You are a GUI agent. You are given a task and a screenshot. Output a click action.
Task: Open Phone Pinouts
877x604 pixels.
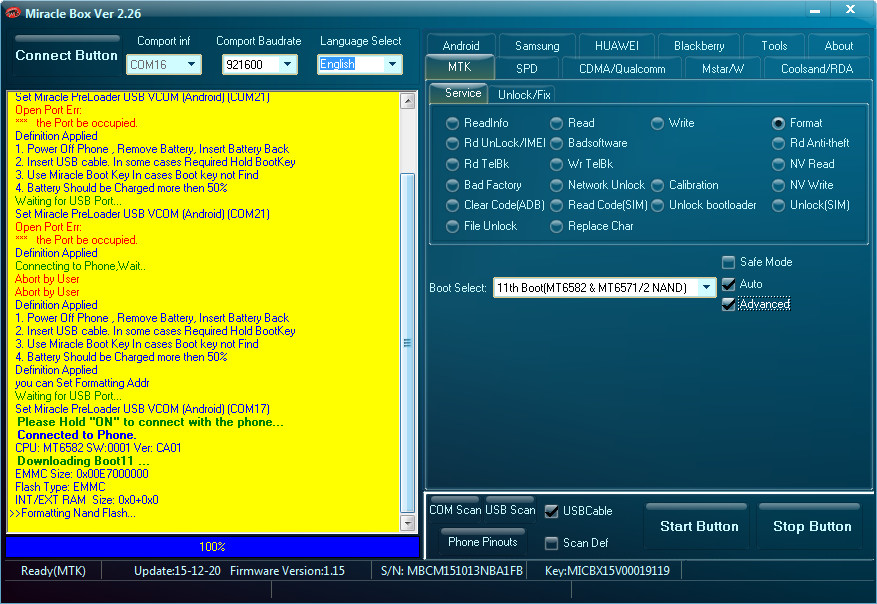(x=483, y=541)
